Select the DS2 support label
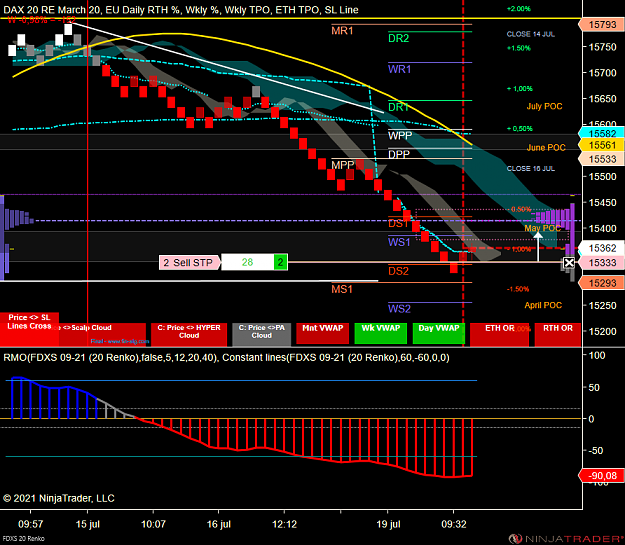The image size is (625, 545). [x=398, y=271]
